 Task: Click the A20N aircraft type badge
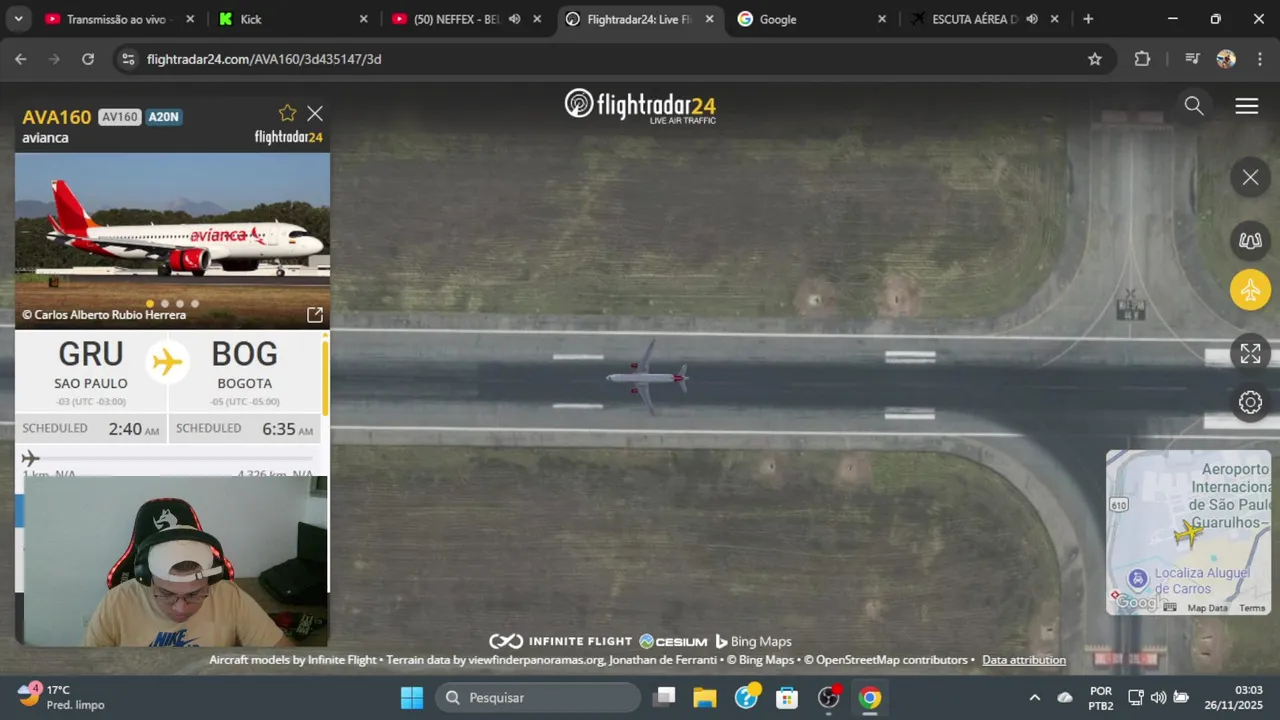164,117
